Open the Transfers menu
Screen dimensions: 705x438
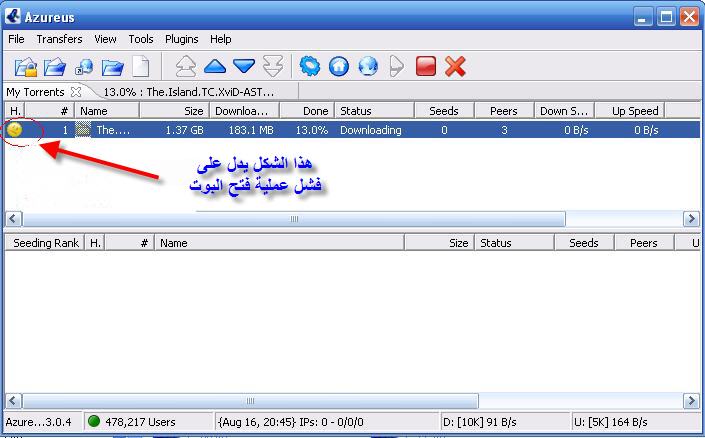(x=59, y=39)
